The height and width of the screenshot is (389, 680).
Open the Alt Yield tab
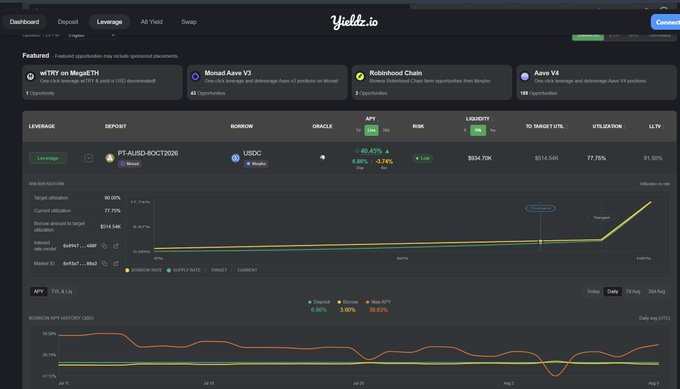[x=151, y=22]
